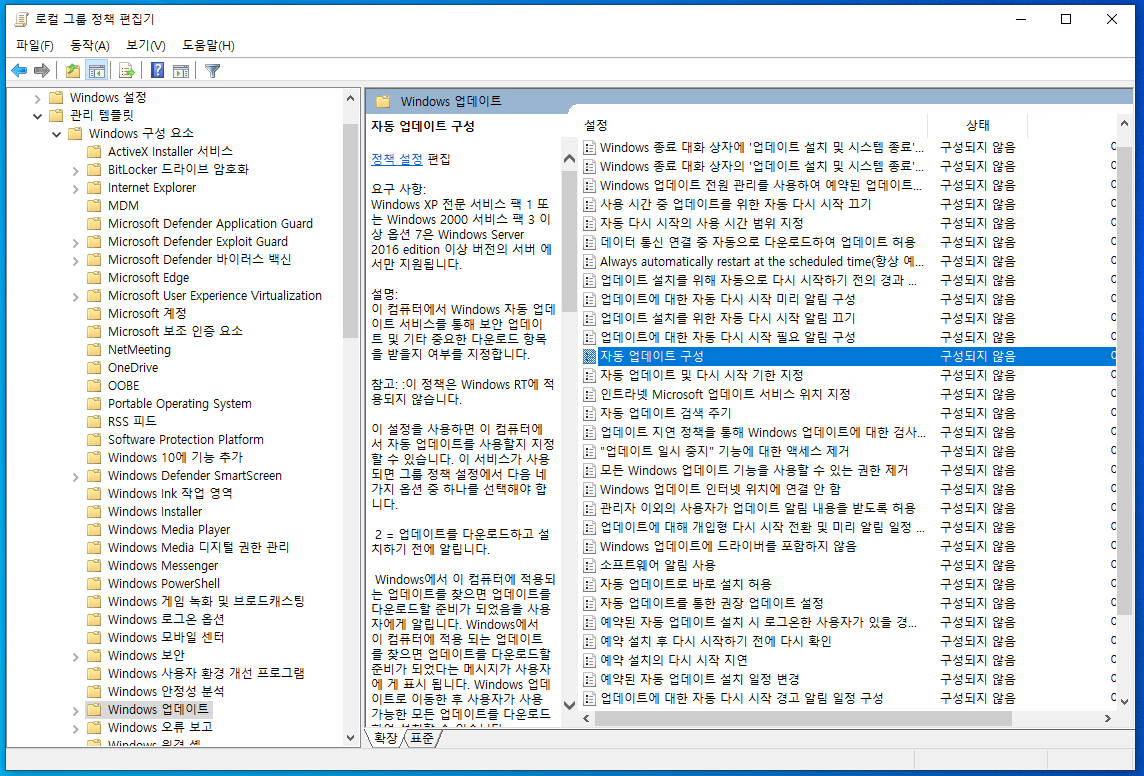Click the settings list scroll right arrow
The height and width of the screenshot is (776, 1144).
point(1108,718)
